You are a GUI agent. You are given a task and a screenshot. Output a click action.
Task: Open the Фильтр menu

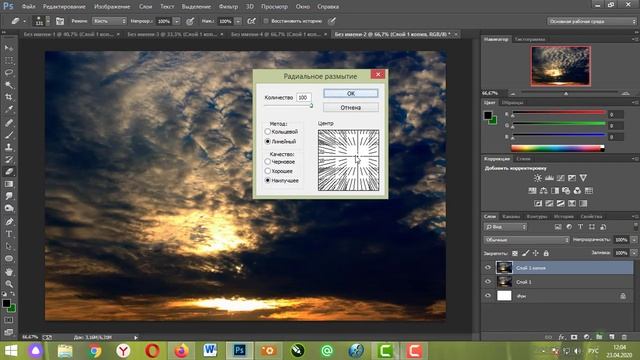pos(228,7)
